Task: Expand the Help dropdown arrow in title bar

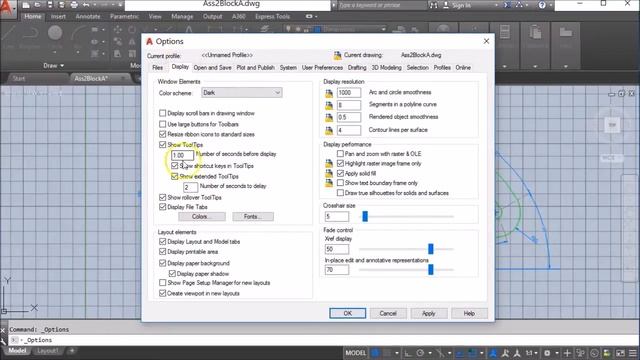Action: pyautogui.click(x=550, y=5)
